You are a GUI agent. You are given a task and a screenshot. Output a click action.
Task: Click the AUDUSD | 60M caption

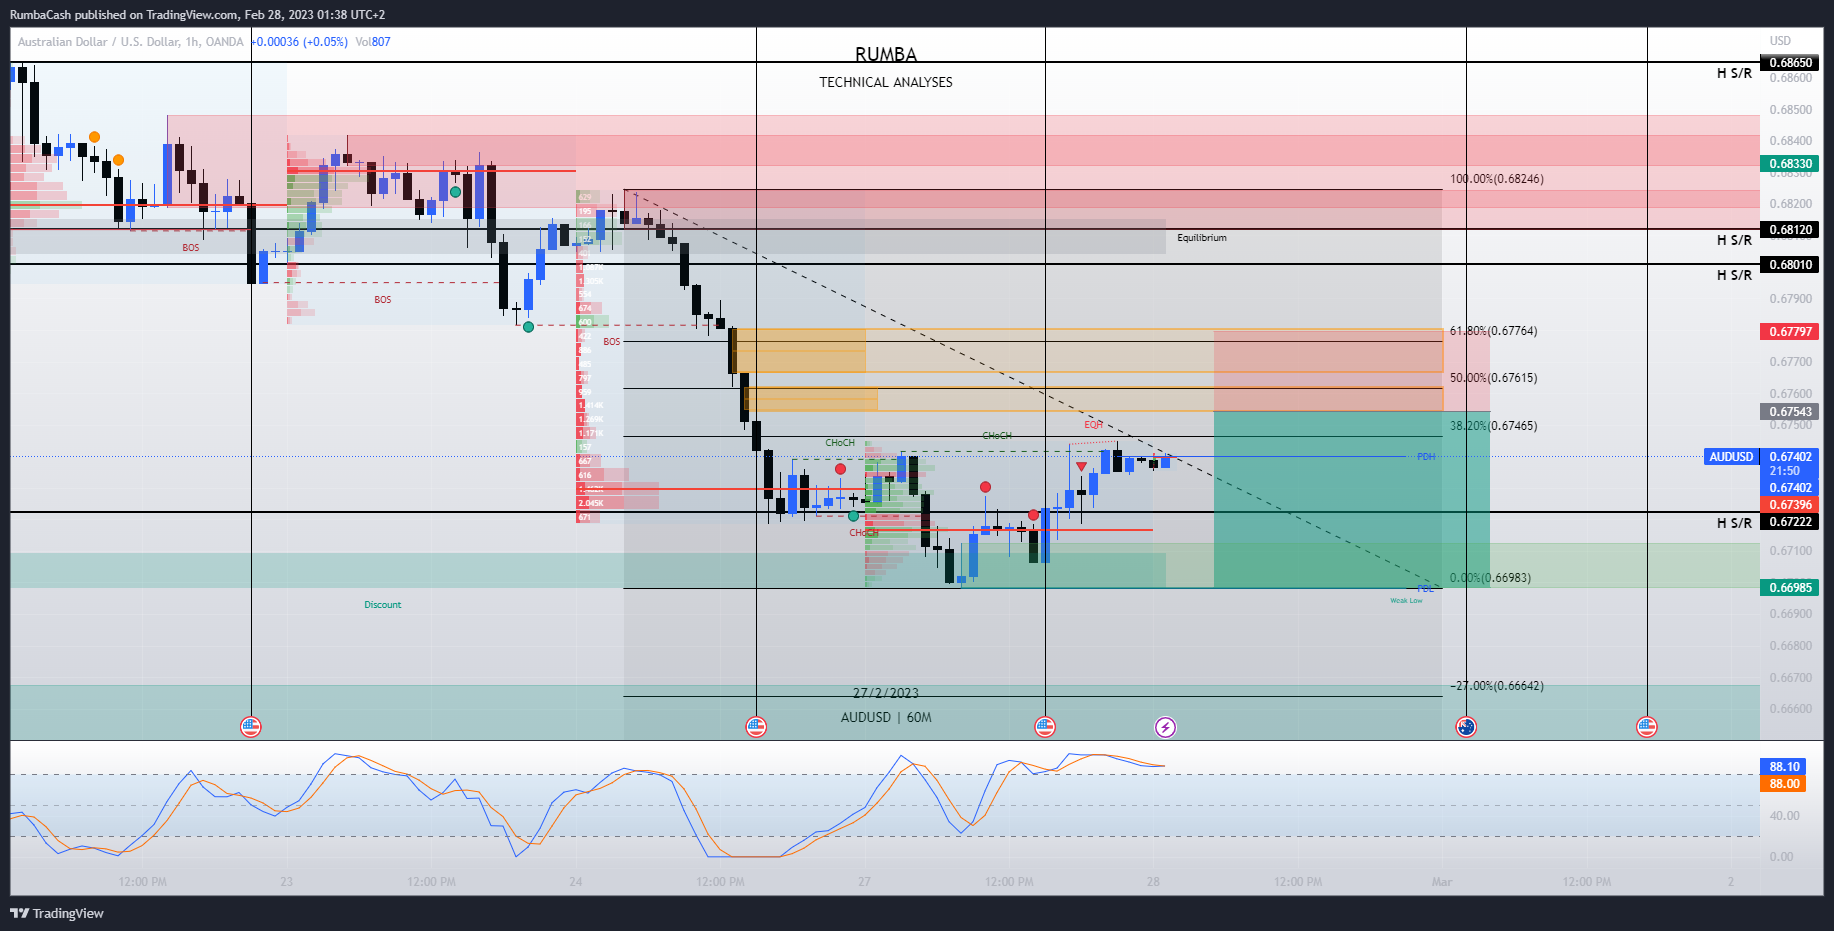tap(886, 717)
